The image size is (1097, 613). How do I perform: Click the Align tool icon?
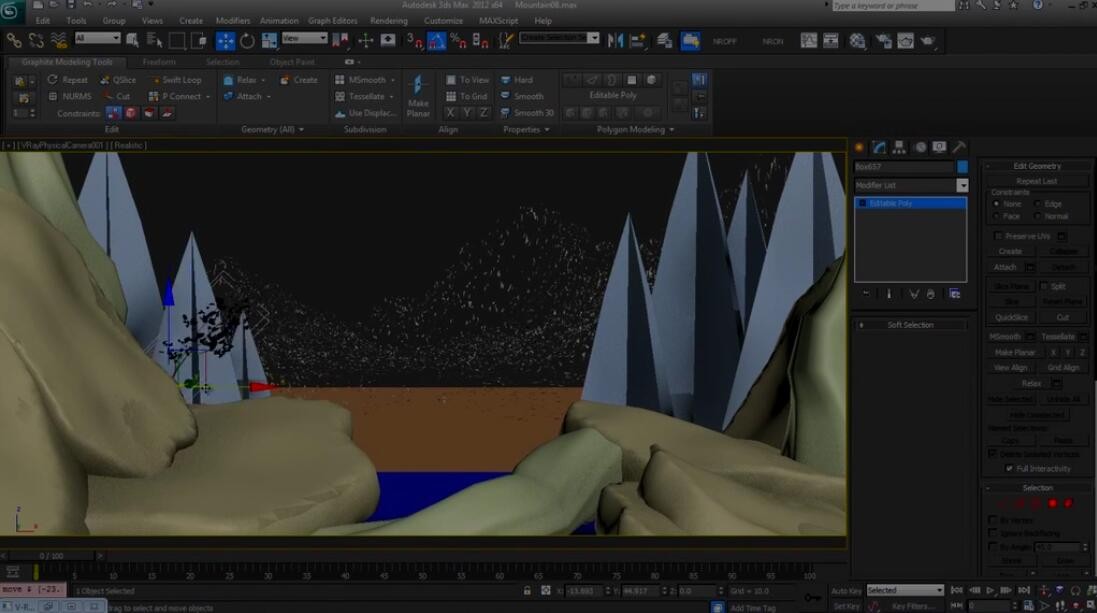(638, 41)
